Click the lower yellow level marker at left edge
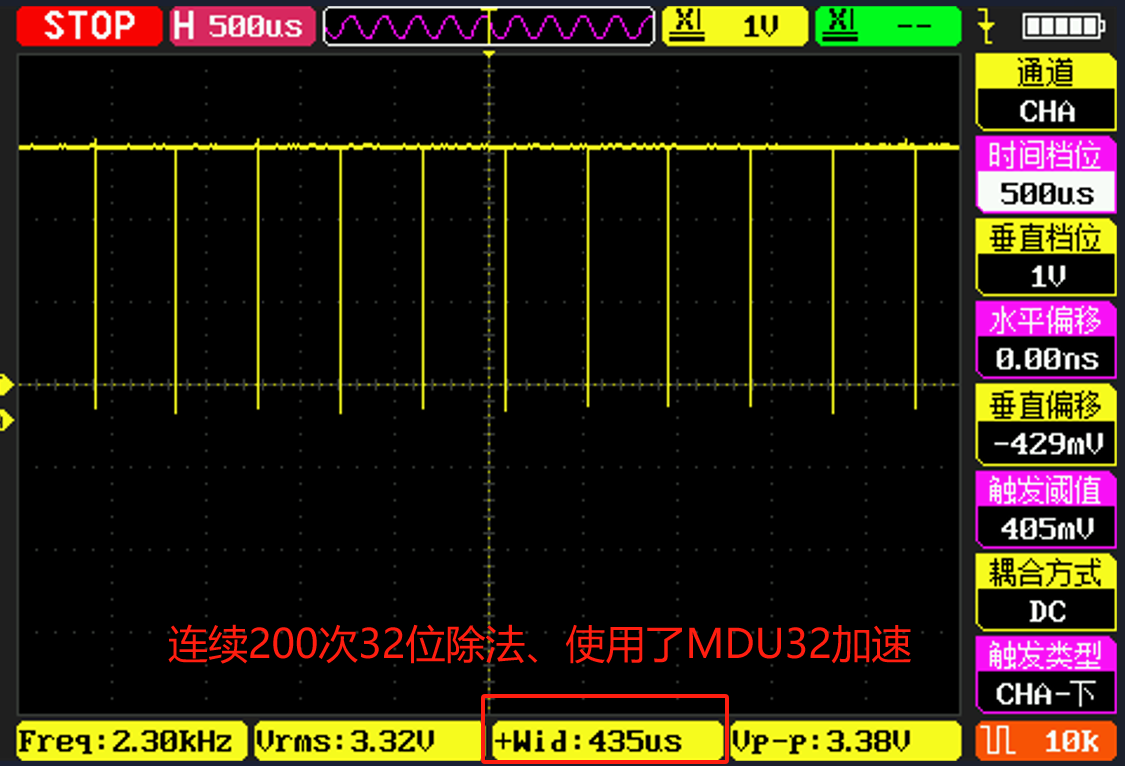The height and width of the screenshot is (766, 1125). coord(6,420)
